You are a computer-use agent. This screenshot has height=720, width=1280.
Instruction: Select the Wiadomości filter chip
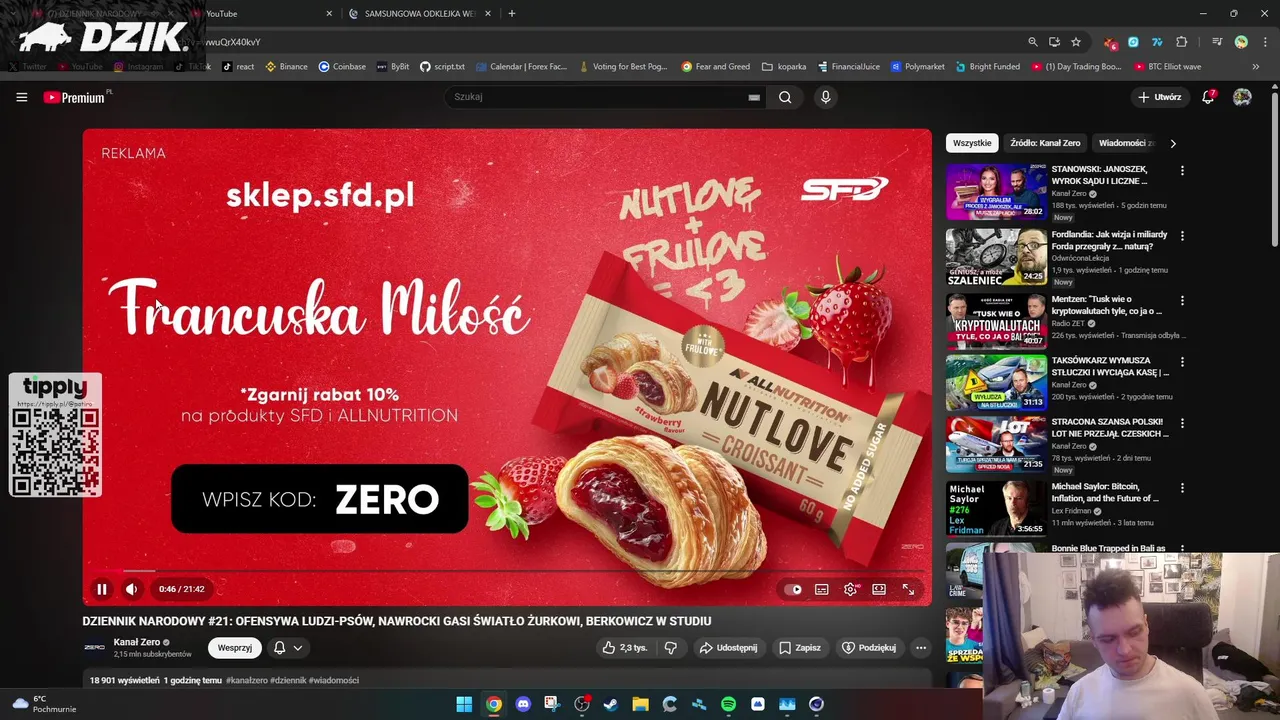tap(1126, 143)
